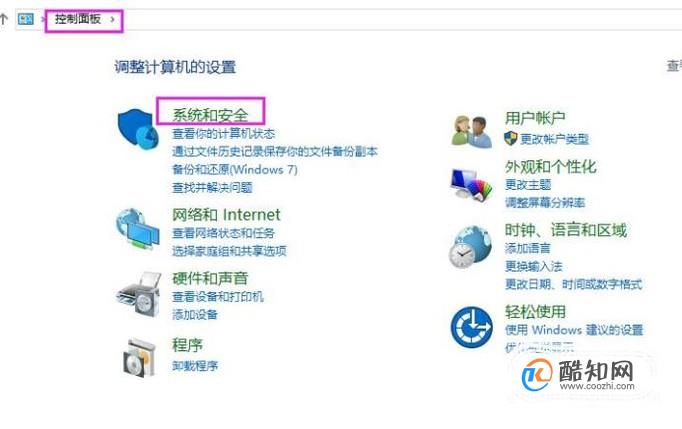Click the Ease of Access blue circle icon
Screen dimensions: 682x429
coord(471,327)
